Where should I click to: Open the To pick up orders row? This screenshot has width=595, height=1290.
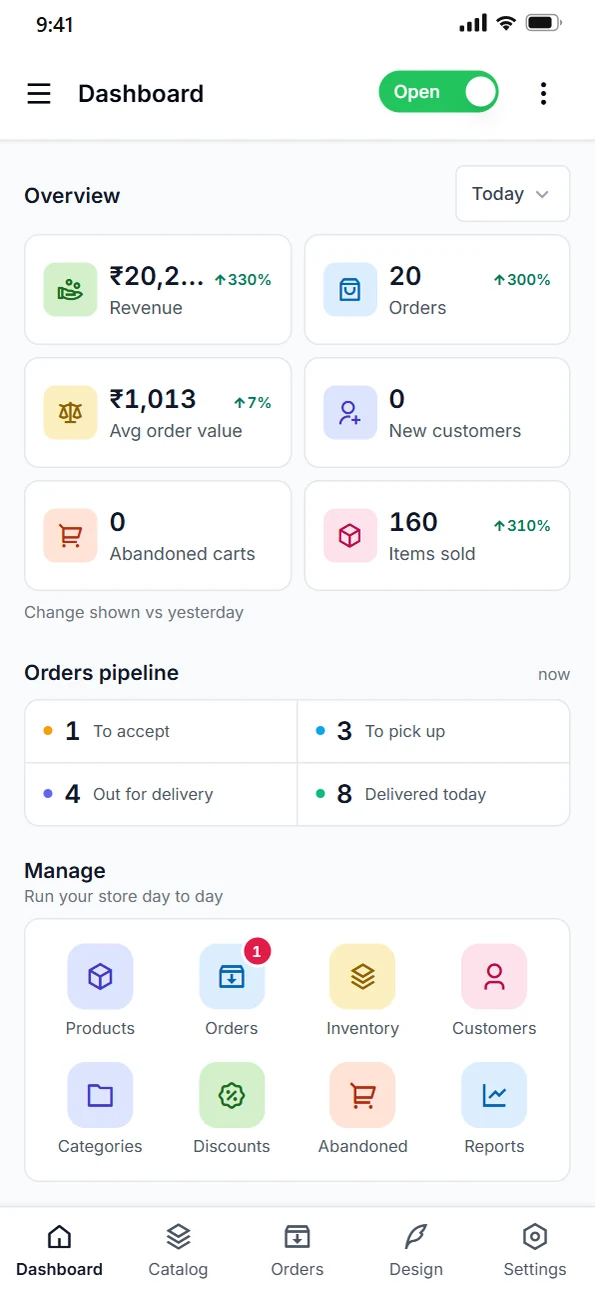(x=434, y=732)
